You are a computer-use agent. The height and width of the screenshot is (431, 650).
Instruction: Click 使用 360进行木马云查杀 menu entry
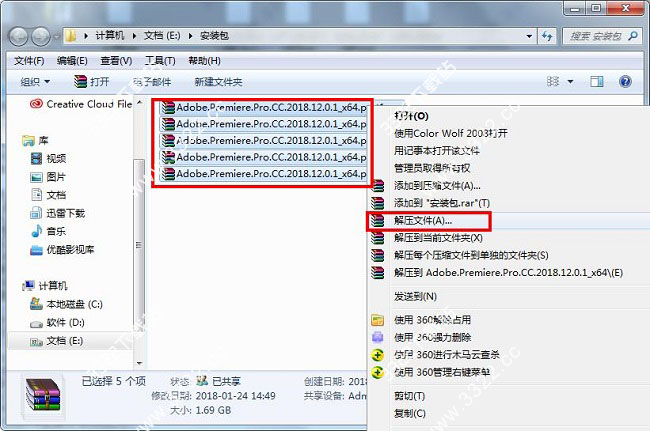coord(446,355)
